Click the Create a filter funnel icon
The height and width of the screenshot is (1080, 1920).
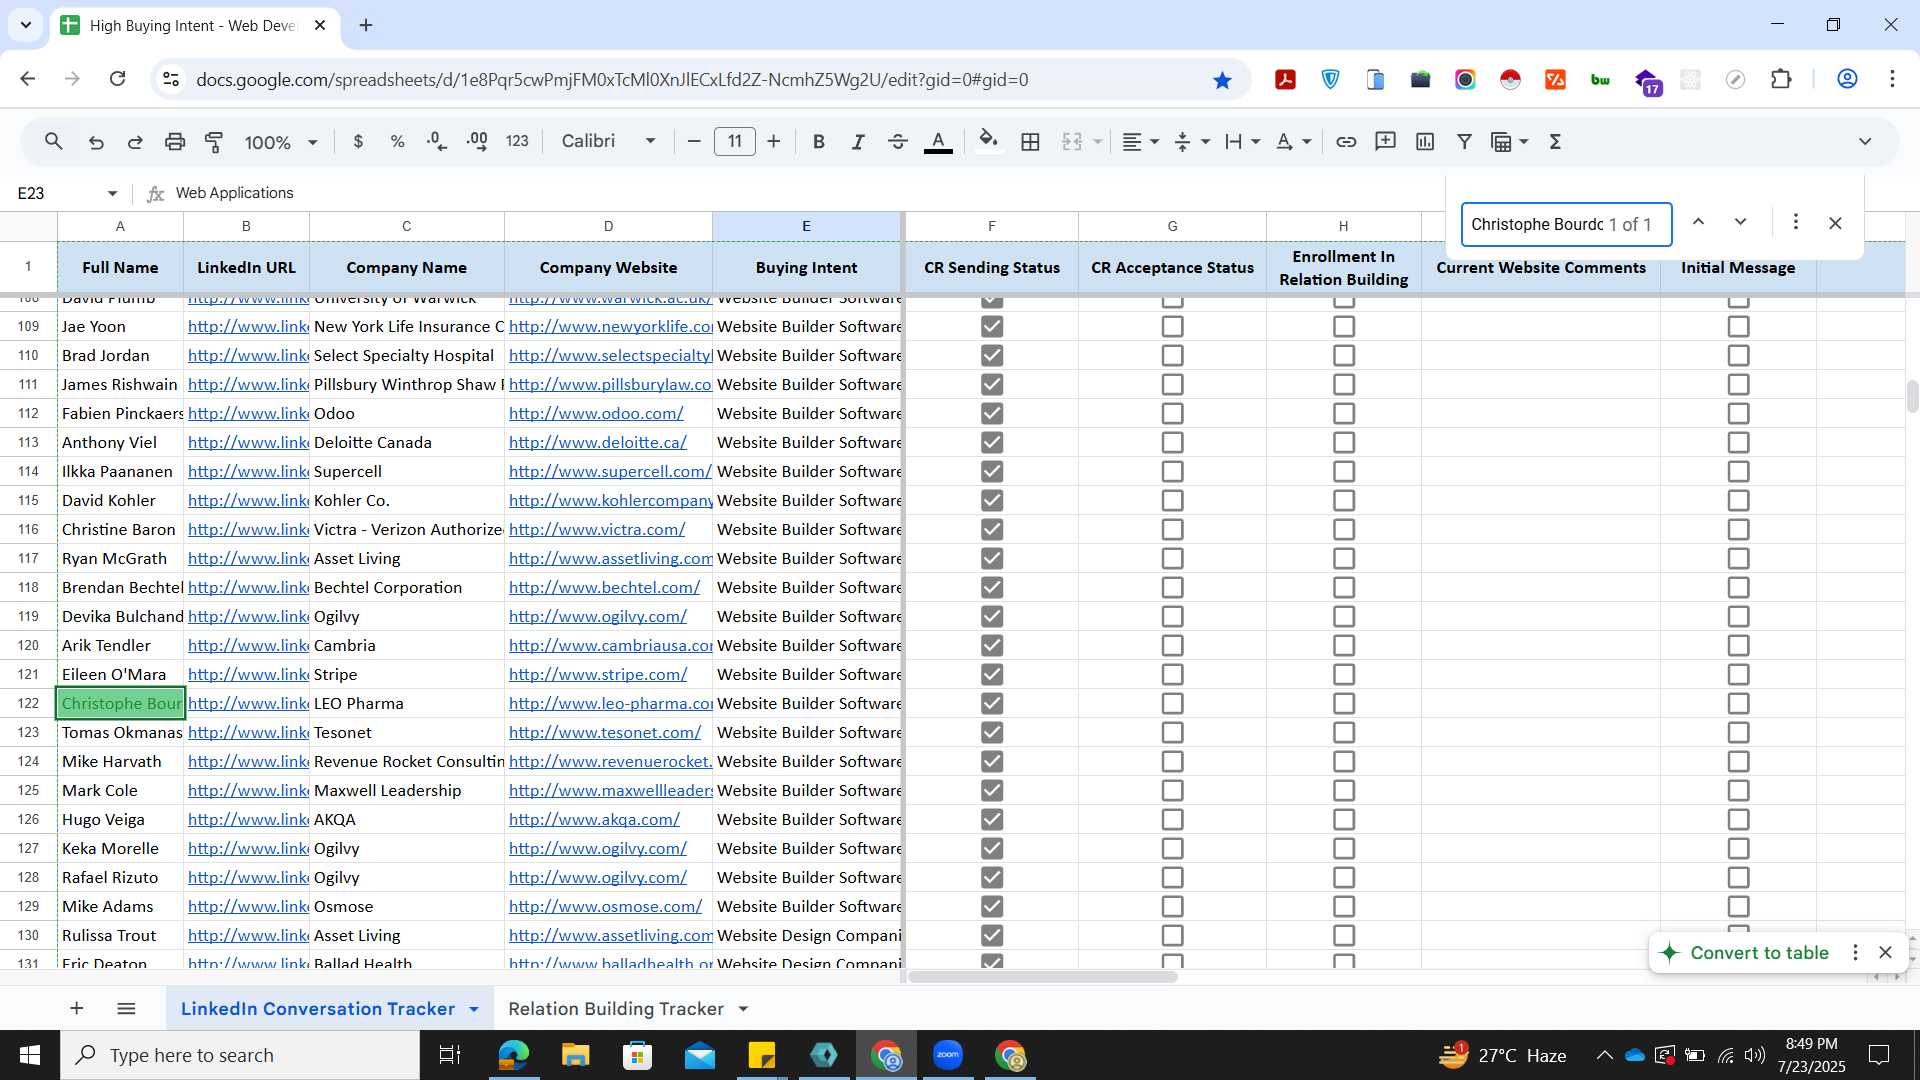[1464, 142]
